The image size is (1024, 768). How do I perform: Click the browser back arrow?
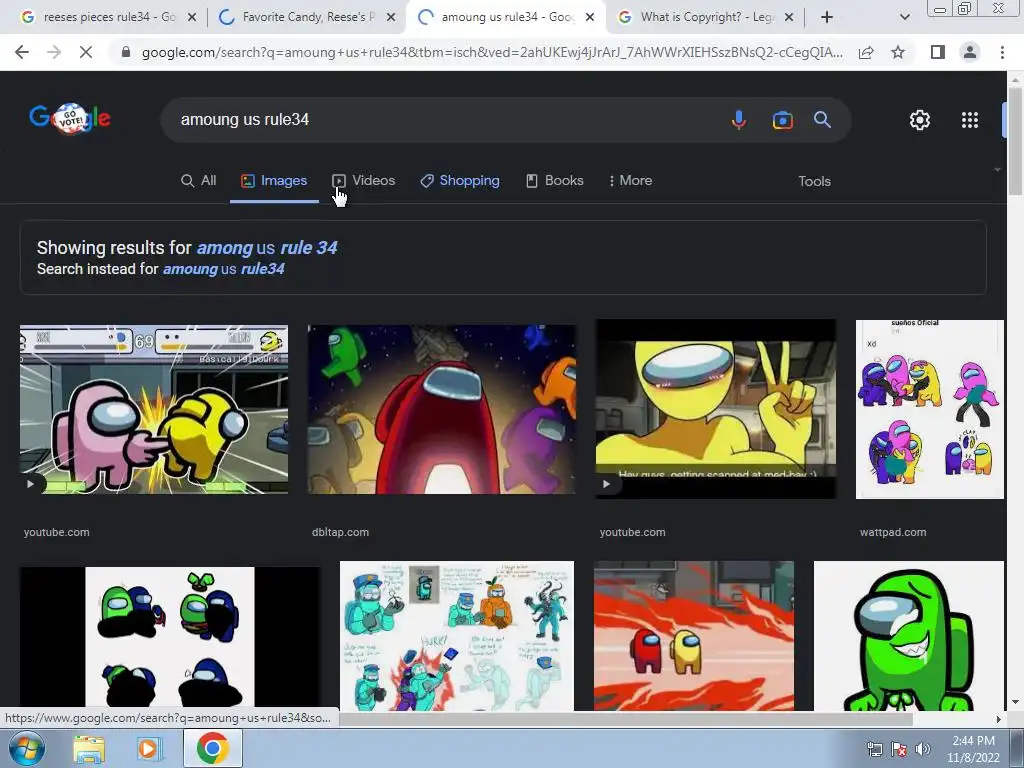(x=22, y=52)
